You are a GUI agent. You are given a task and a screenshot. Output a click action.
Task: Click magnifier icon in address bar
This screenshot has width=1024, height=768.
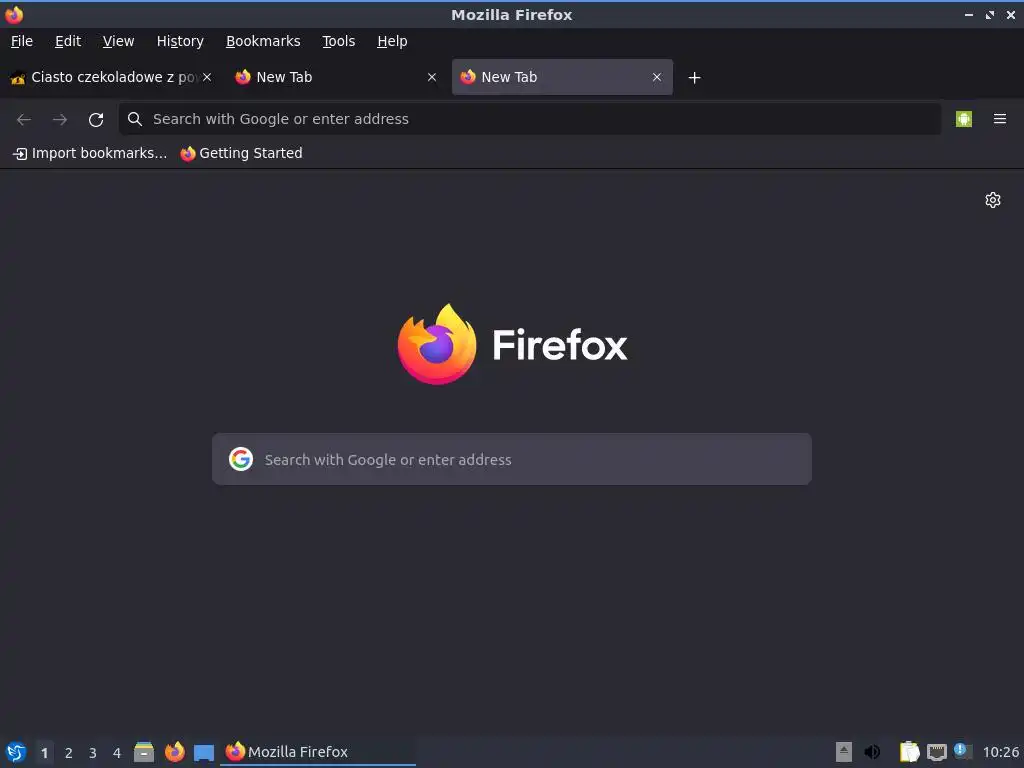(x=135, y=119)
